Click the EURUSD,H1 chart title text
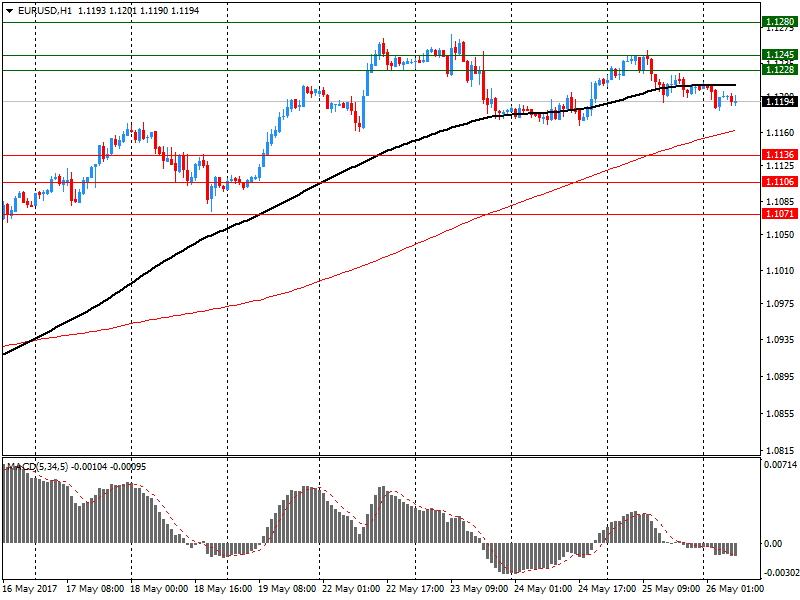This screenshot has width=800, height=600. tap(45, 11)
